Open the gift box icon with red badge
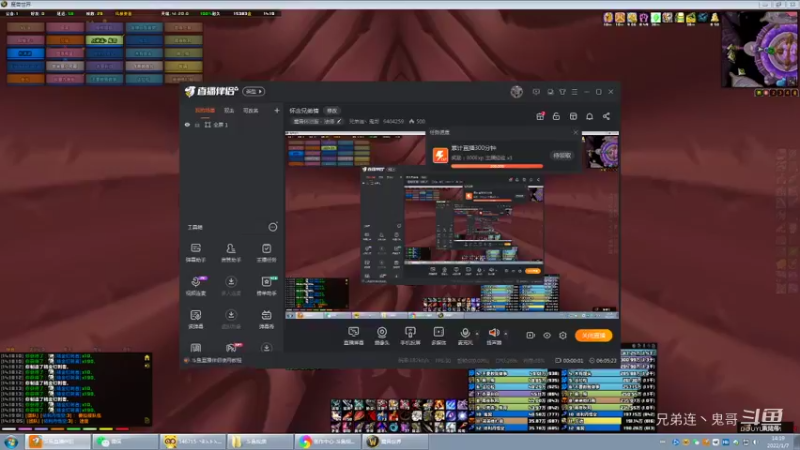The width and height of the screenshot is (800, 450). (540, 116)
